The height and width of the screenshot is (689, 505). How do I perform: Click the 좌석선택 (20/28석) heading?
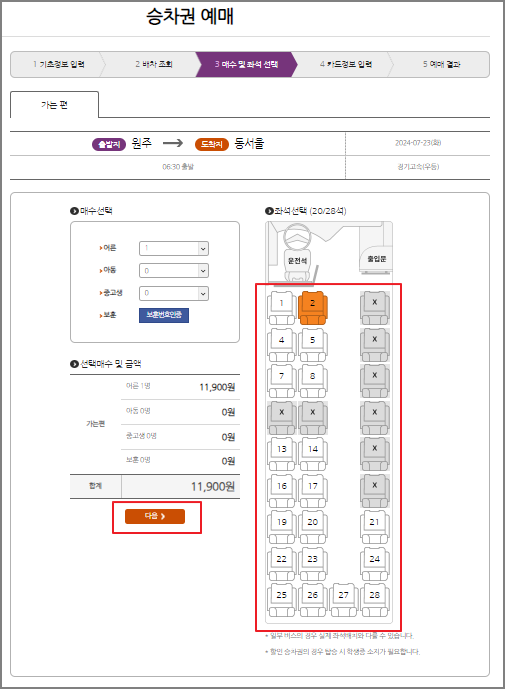[306, 211]
